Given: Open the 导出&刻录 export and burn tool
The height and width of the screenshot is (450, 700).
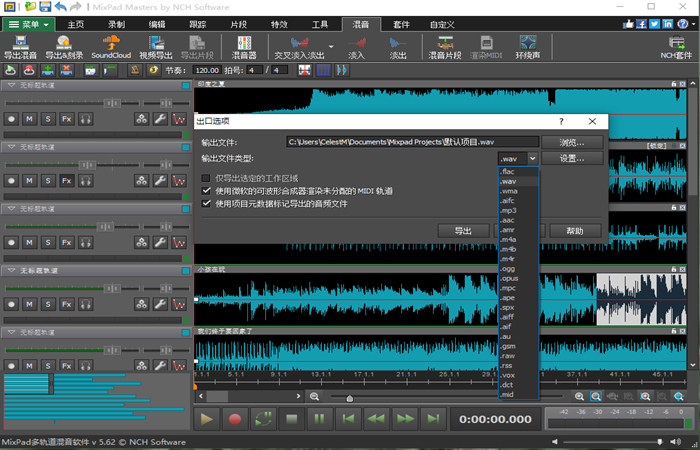Looking at the screenshot, I should point(64,47).
